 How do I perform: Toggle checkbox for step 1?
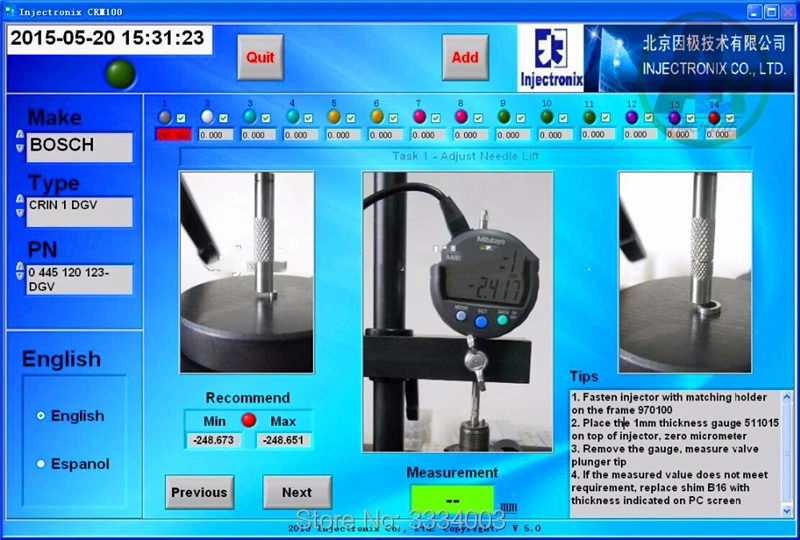click(181, 118)
